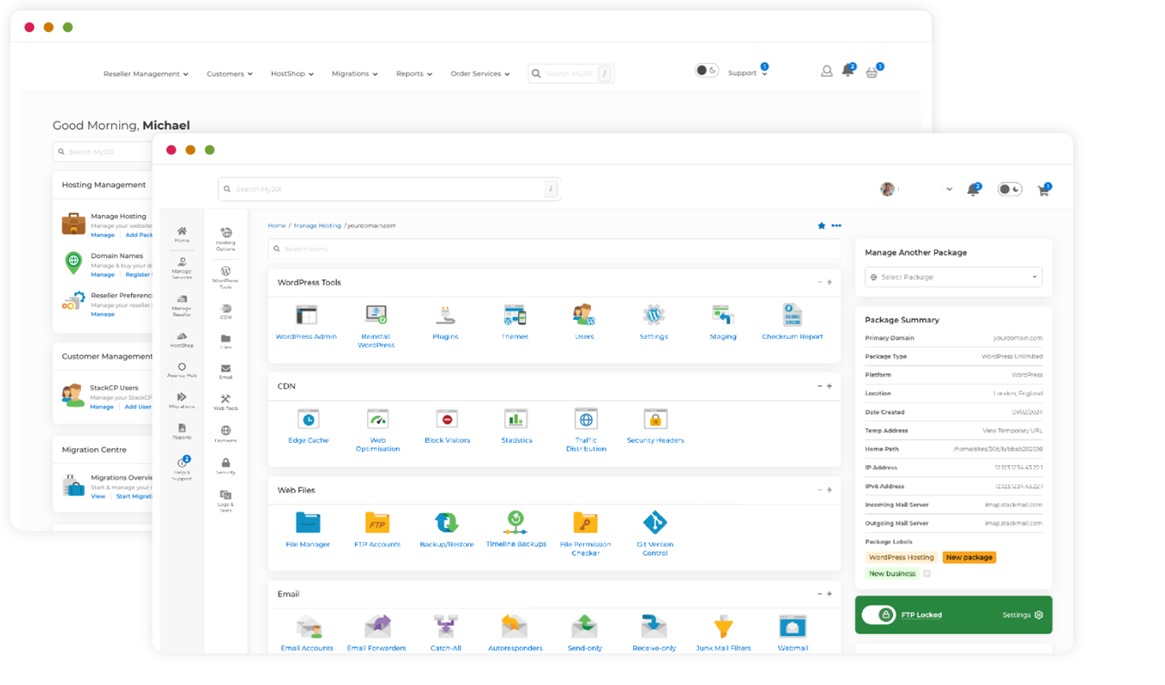Open FTP Settings in green bar
The width and height of the screenshot is (1165, 685).
coord(1022,615)
